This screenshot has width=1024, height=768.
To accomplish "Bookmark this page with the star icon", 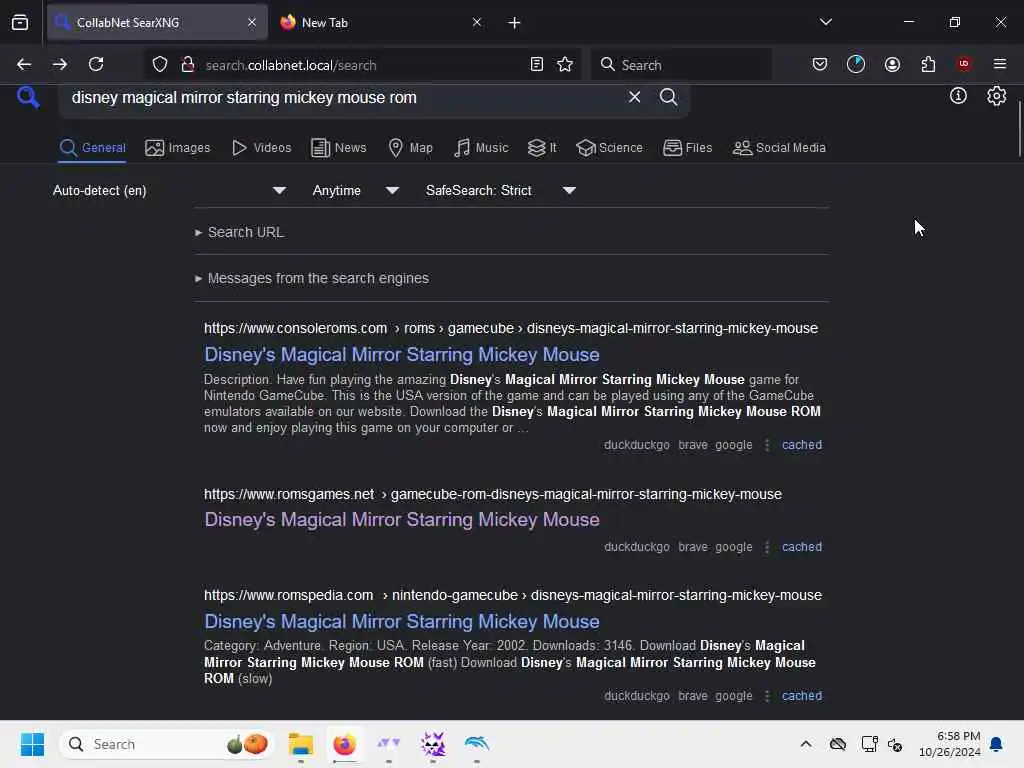I will point(565,64).
